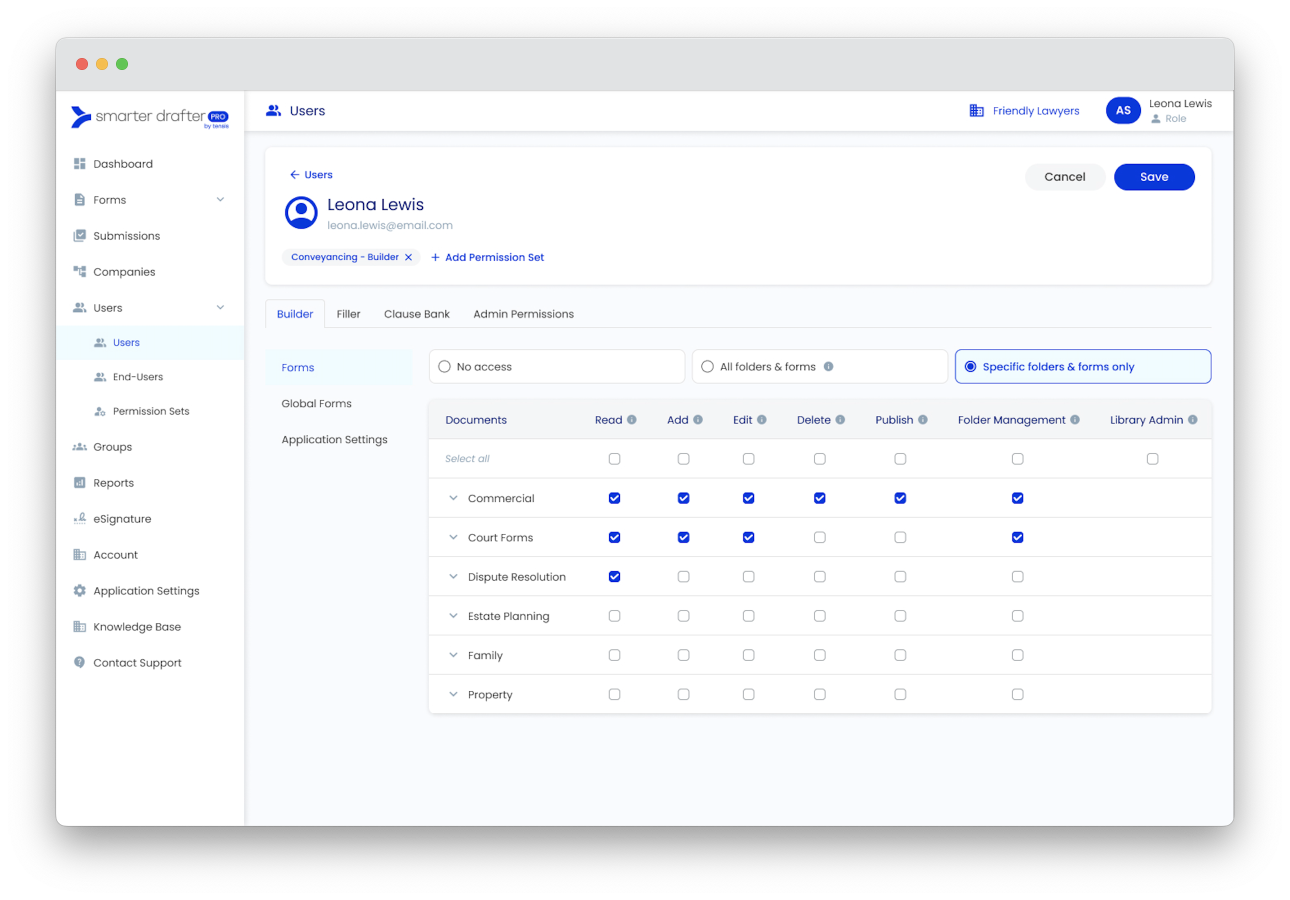Open the Dashboard from the sidebar

click(x=80, y=163)
